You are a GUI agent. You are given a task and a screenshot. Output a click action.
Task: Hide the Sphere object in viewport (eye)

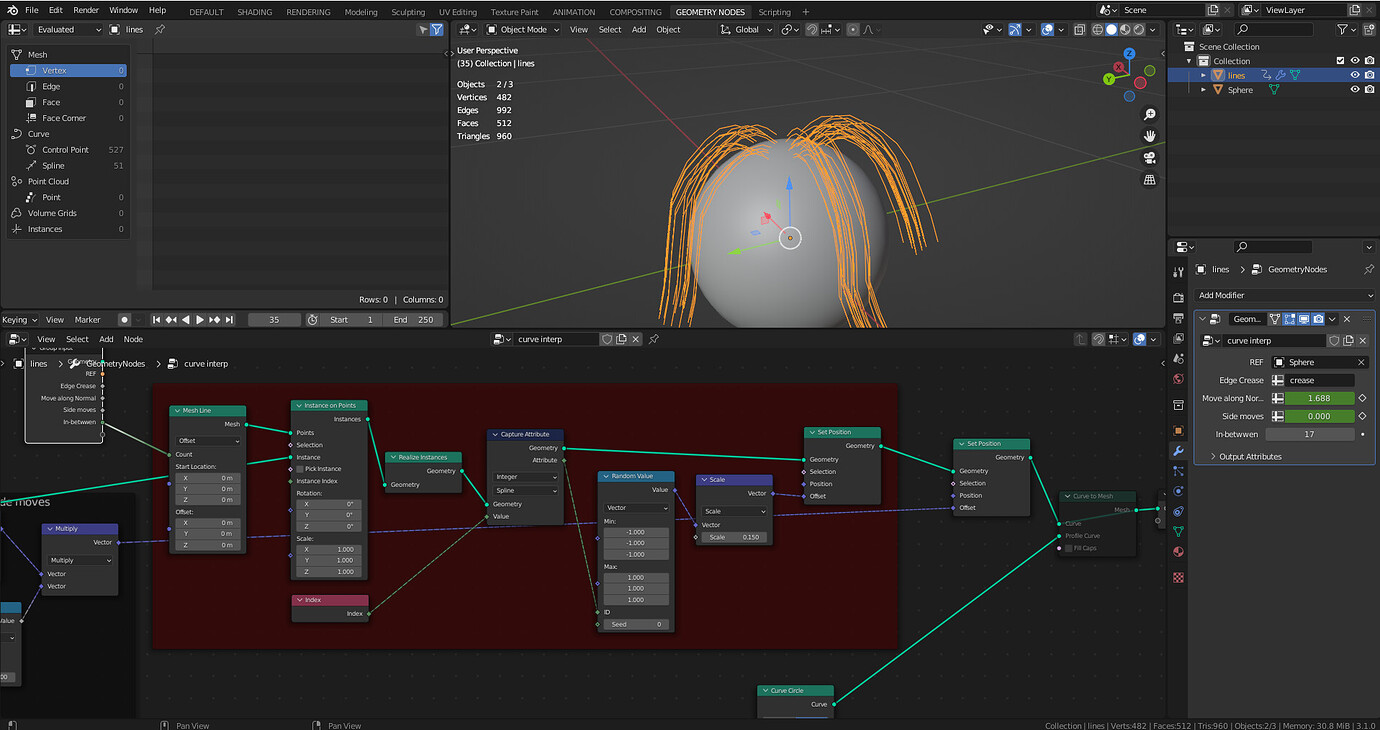[x=1355, y=89]
